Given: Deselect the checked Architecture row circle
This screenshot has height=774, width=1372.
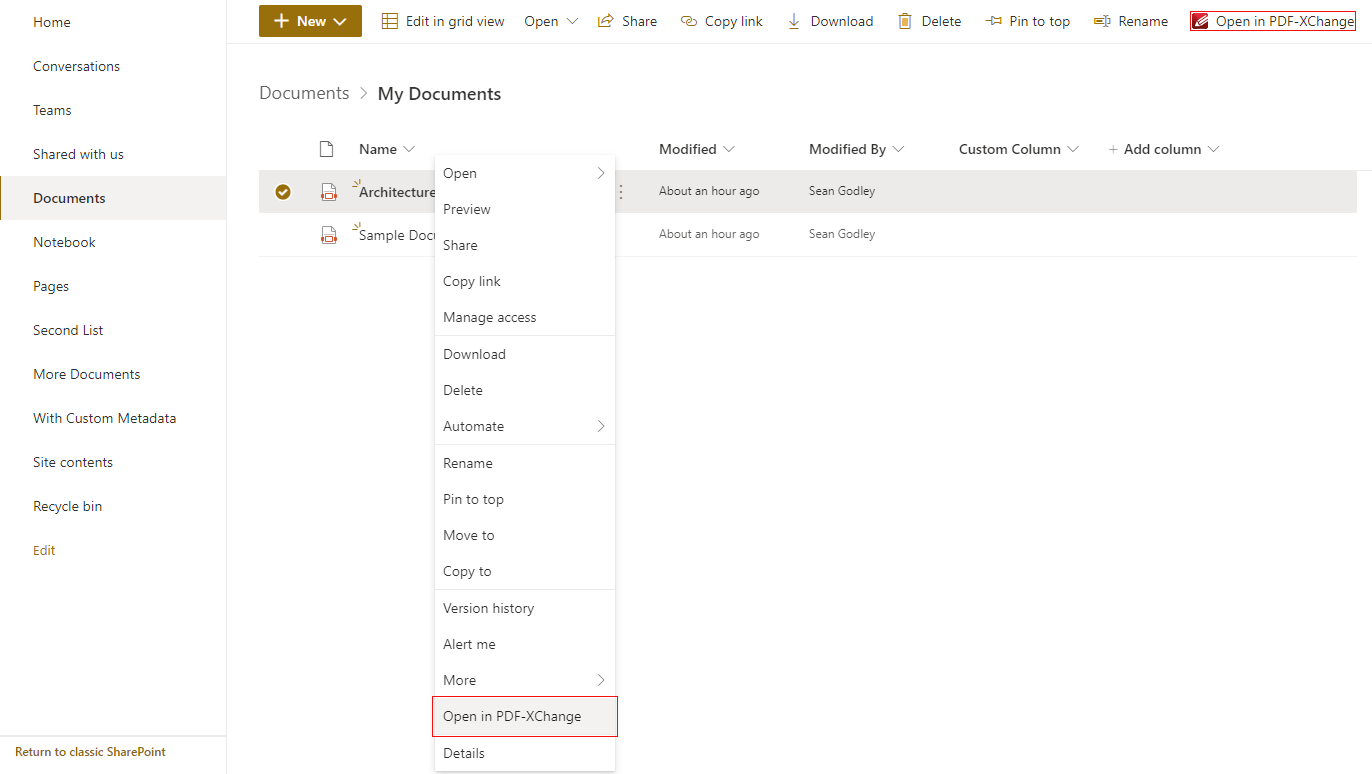Looking at the screenshot, I should [x=283, y=192].
